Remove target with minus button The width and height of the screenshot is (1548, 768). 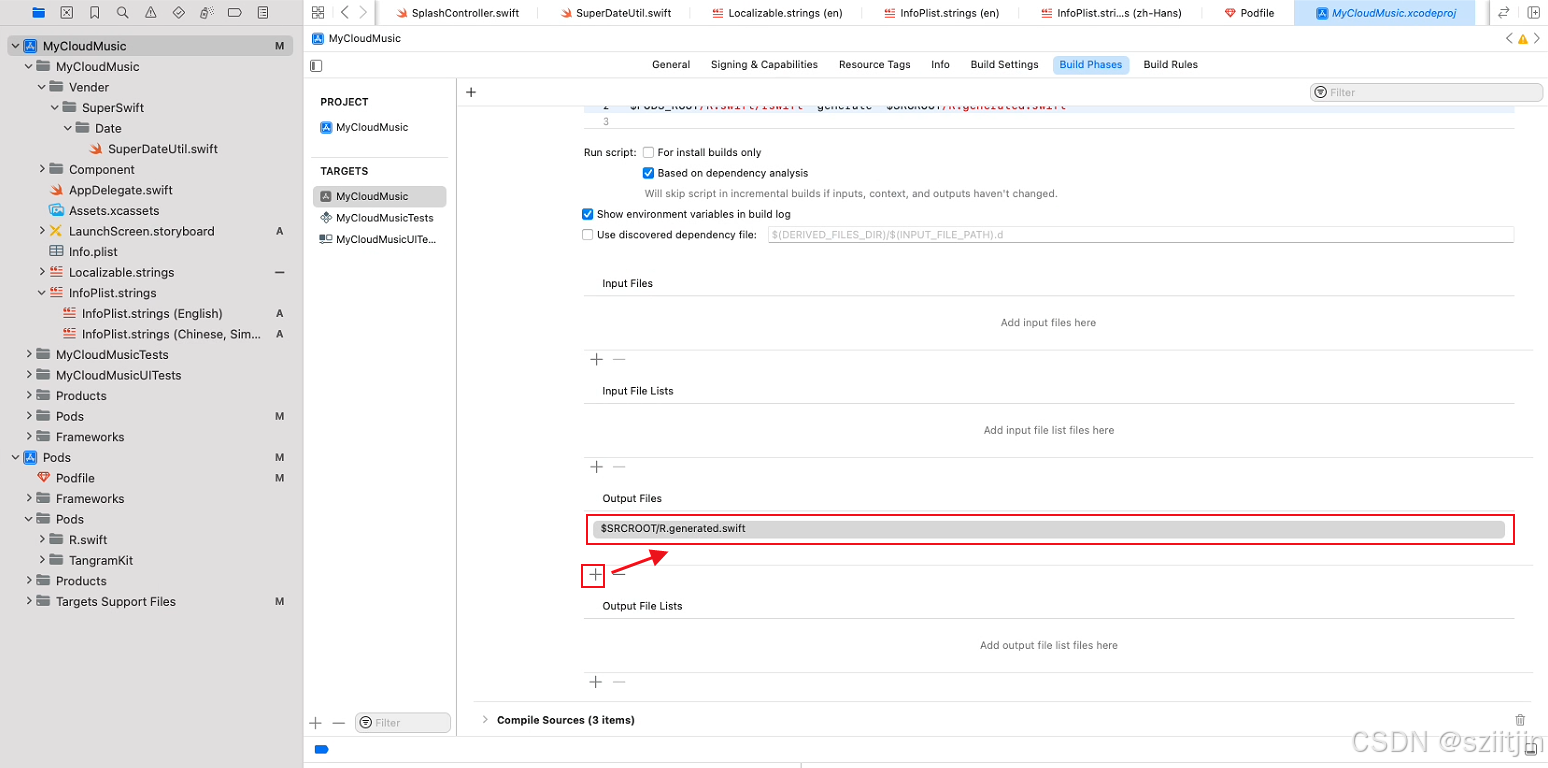coord(338,722)
